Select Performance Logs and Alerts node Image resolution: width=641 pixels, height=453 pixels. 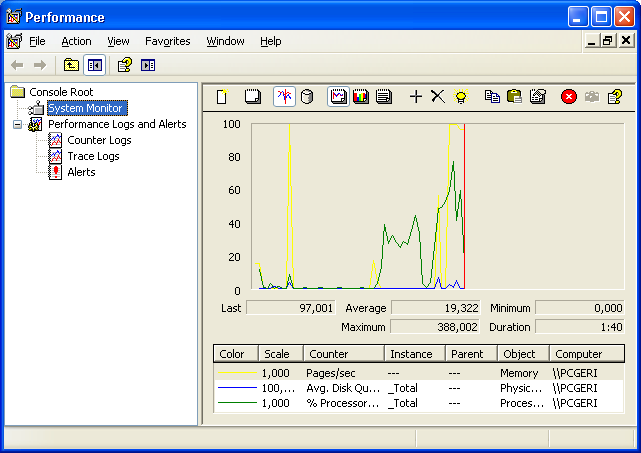click(117, 124)
